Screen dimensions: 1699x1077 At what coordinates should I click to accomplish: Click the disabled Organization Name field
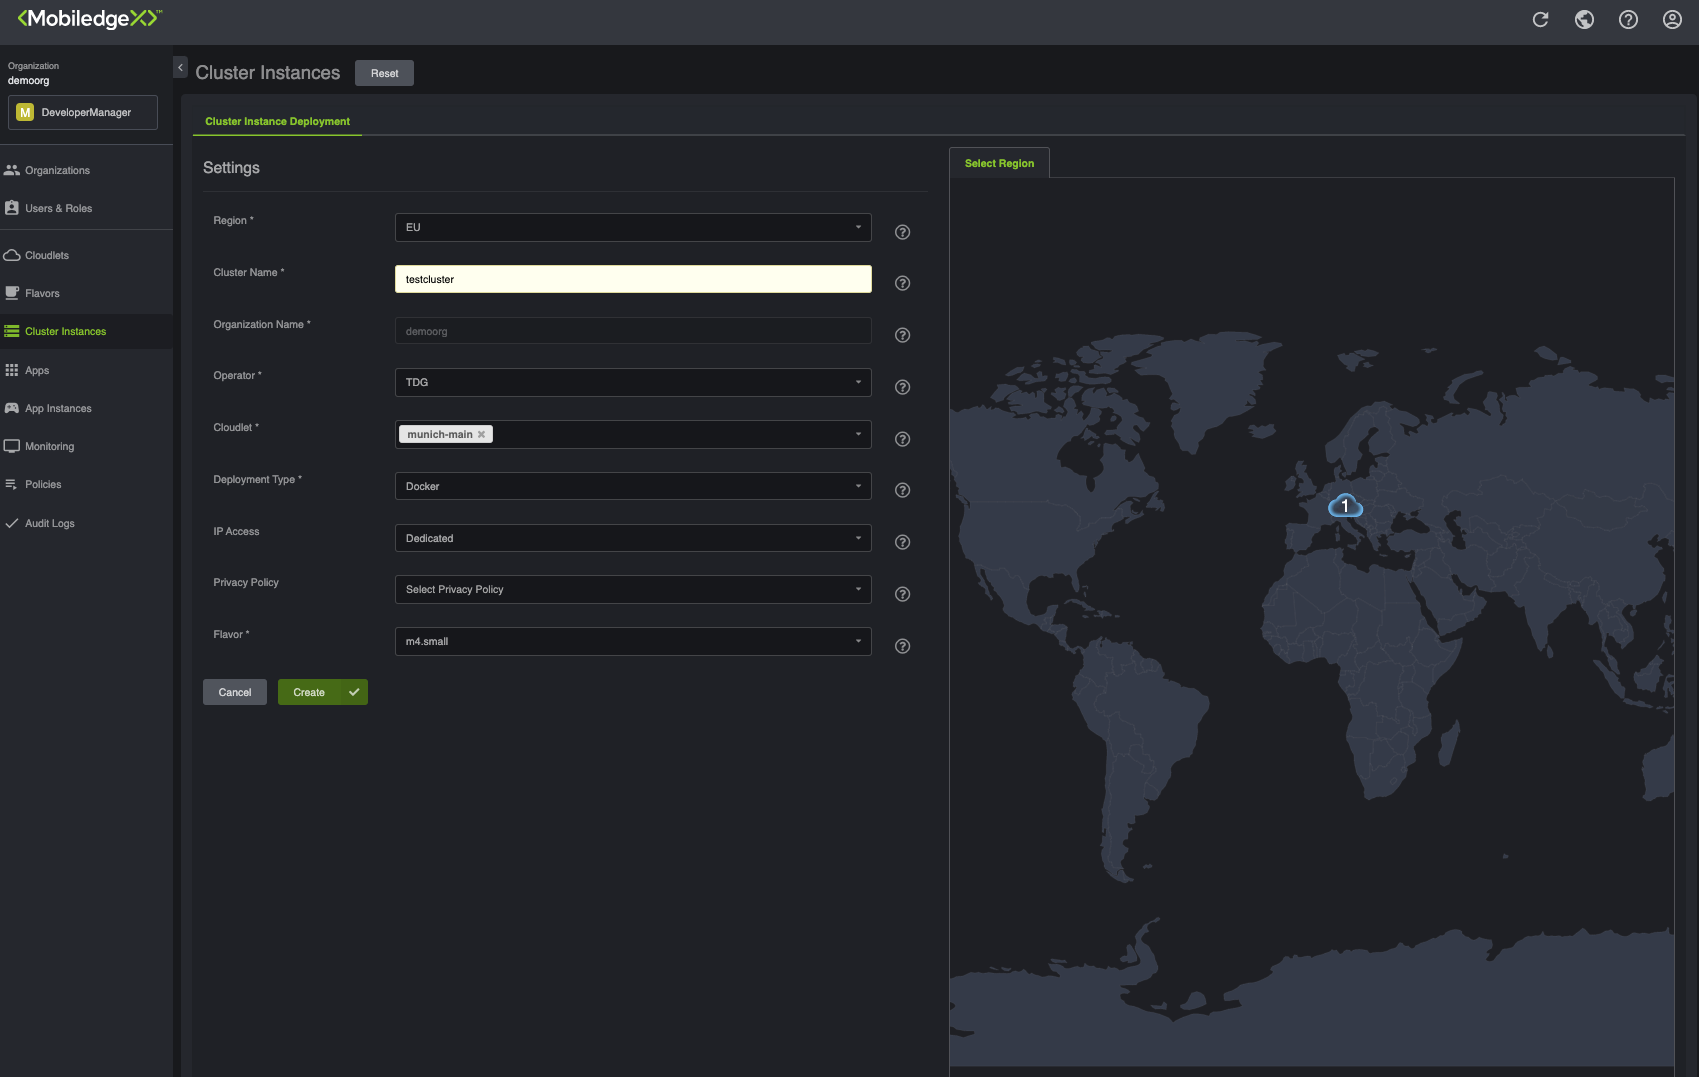[633, 331]
